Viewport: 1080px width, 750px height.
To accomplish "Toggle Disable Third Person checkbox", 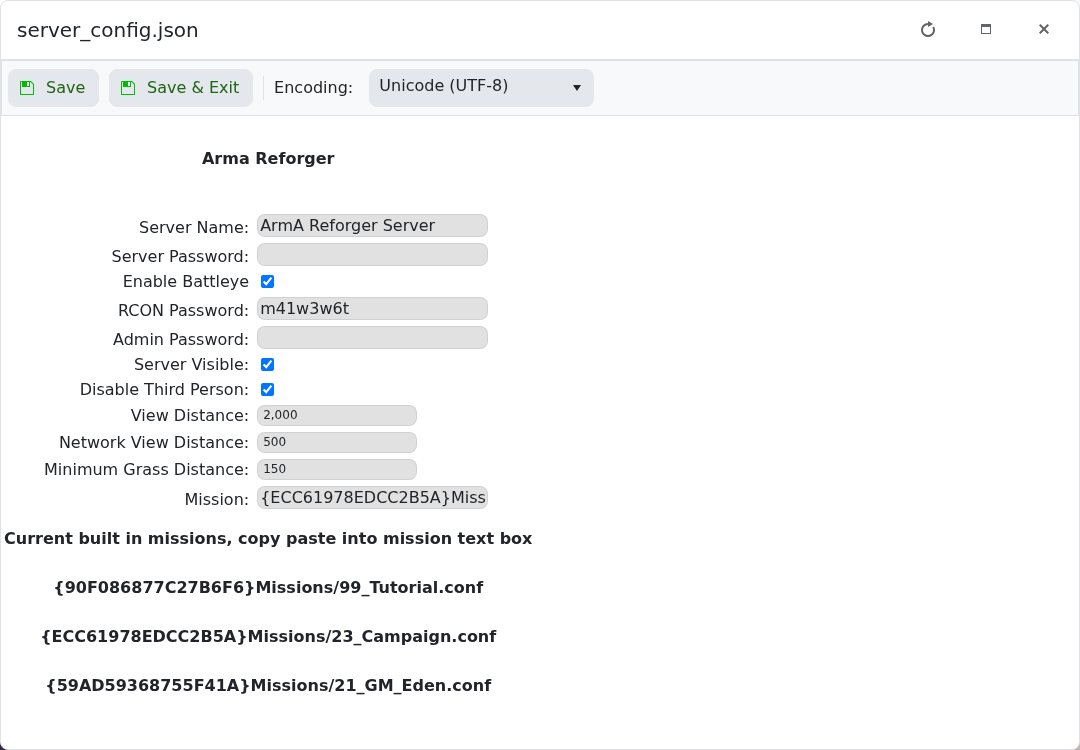I will point(267,390).
